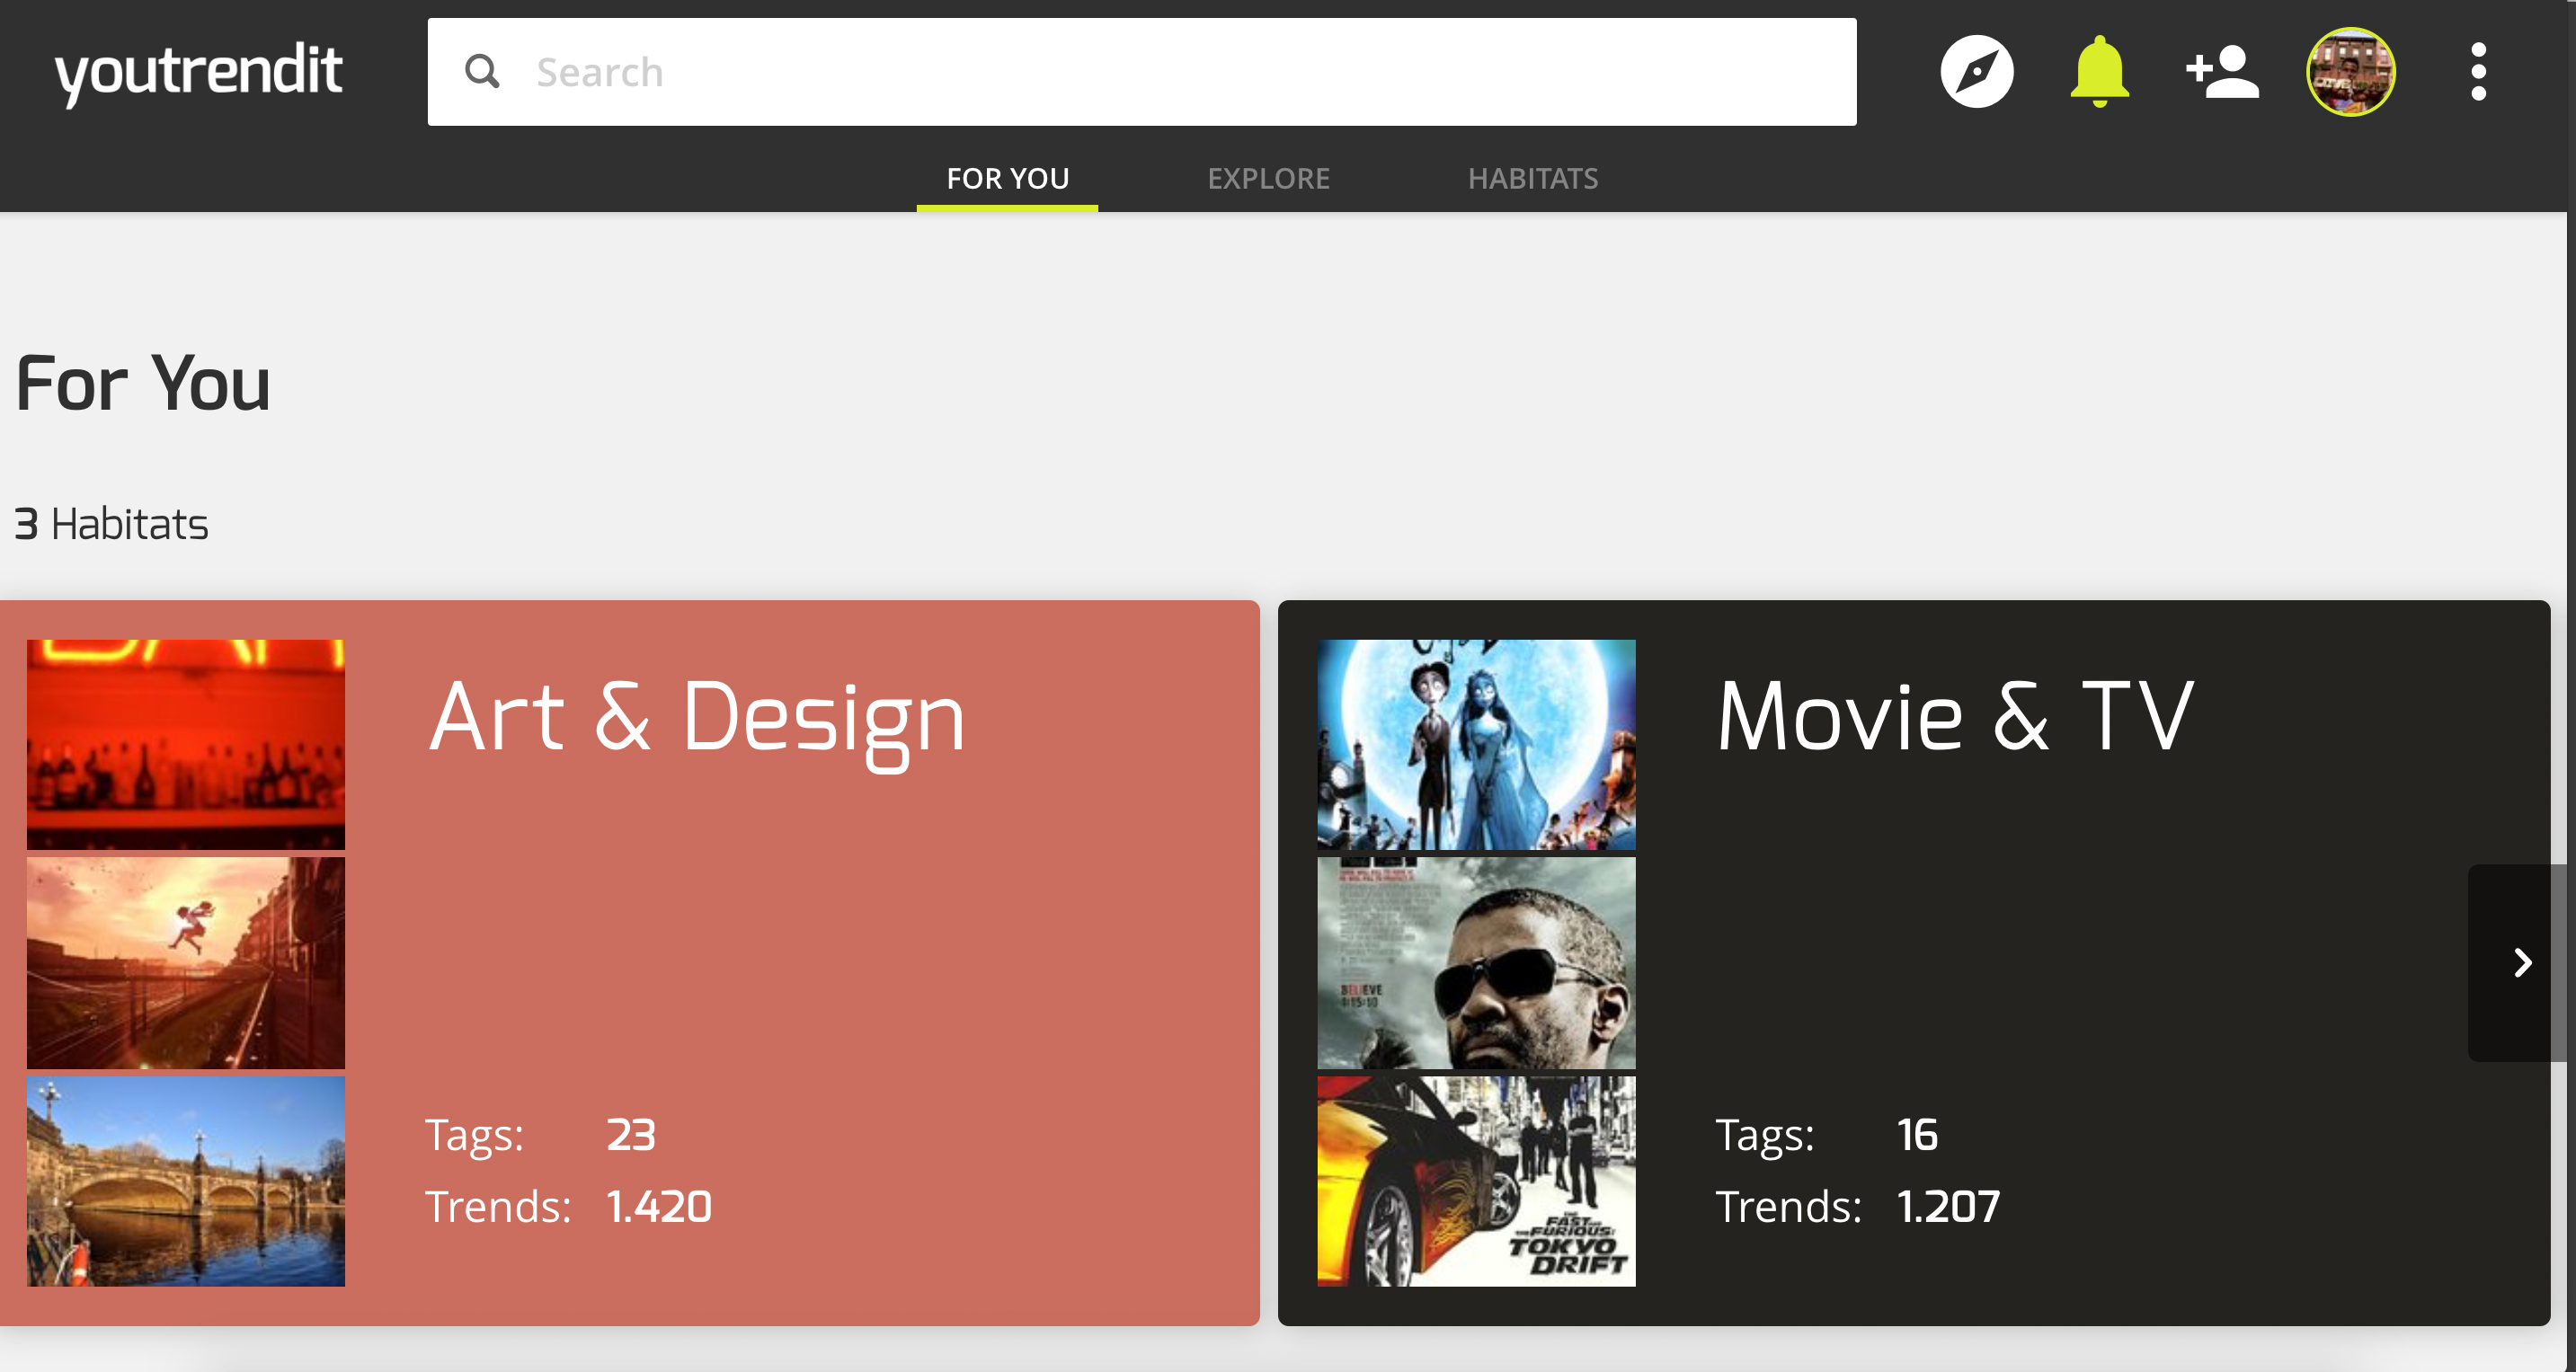Open the user profile avatar
Image resolution: width=2576 pixels, height=1372 pixels.
click(2350, 72)
